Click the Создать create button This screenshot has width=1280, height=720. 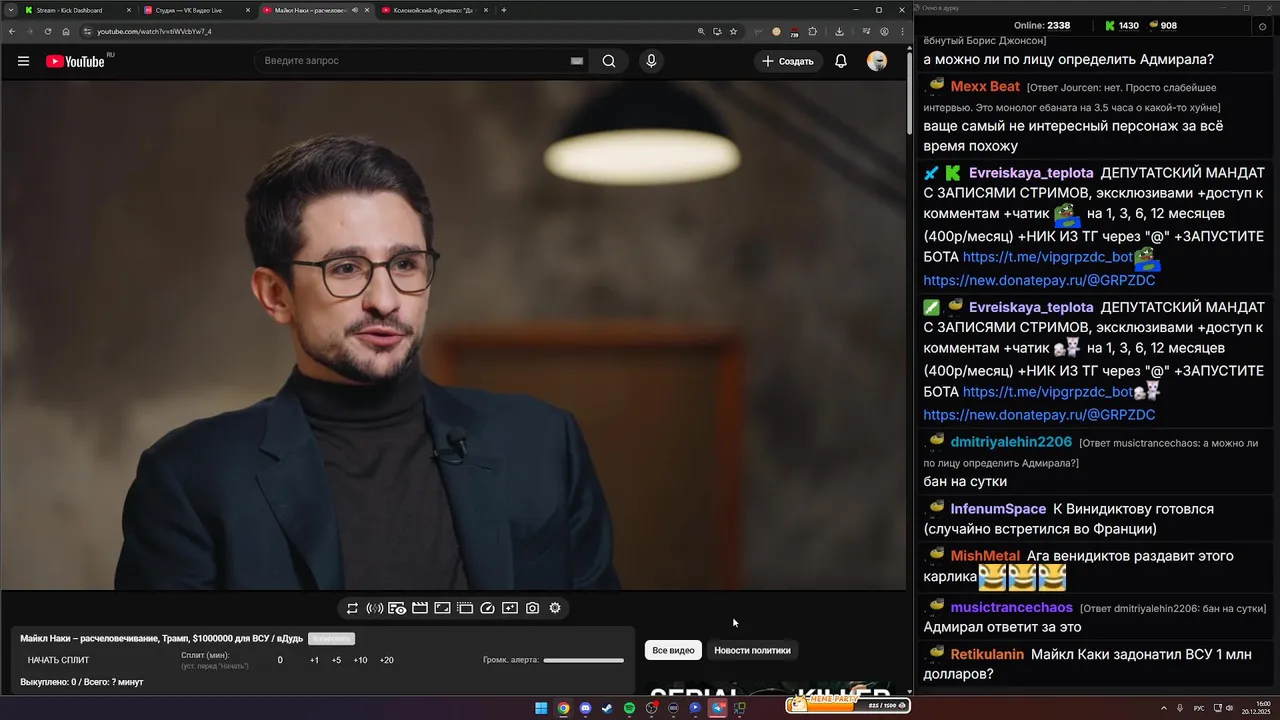click(x=788, y=61)
